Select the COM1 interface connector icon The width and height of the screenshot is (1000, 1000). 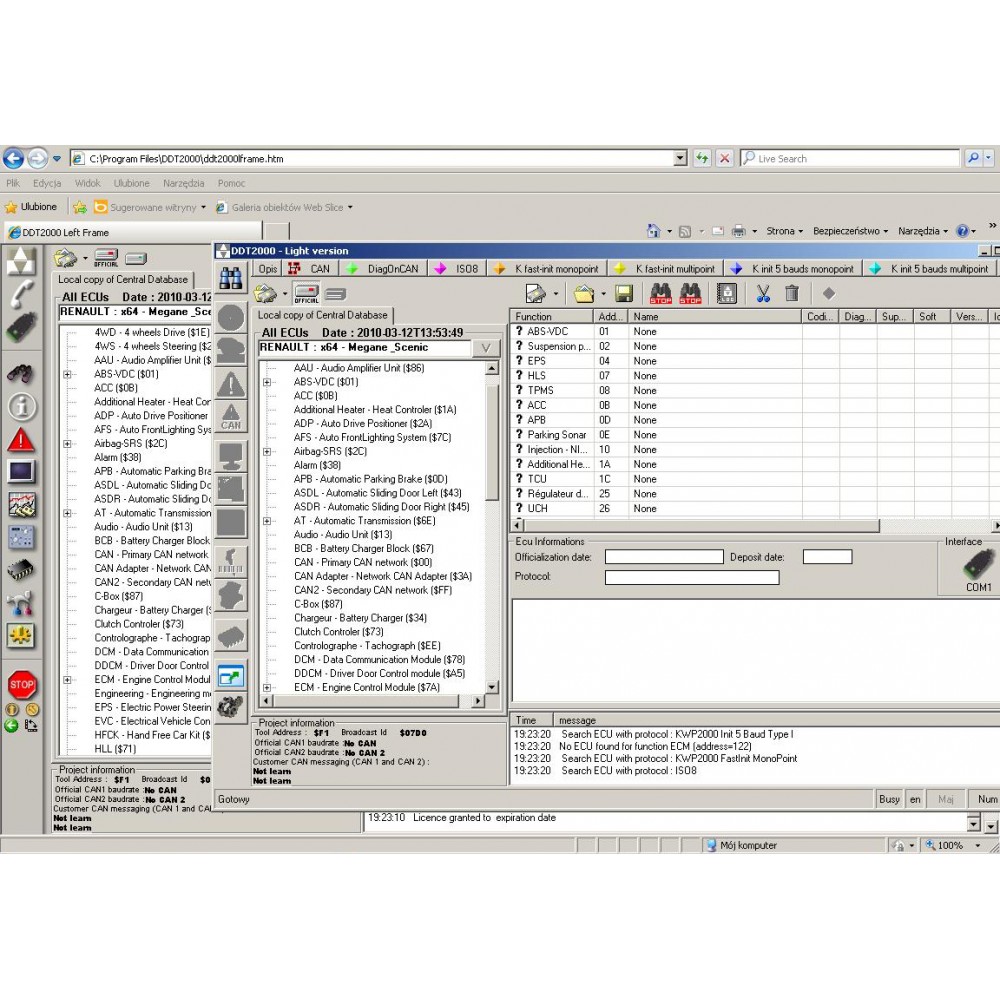[x=977, y=567]
